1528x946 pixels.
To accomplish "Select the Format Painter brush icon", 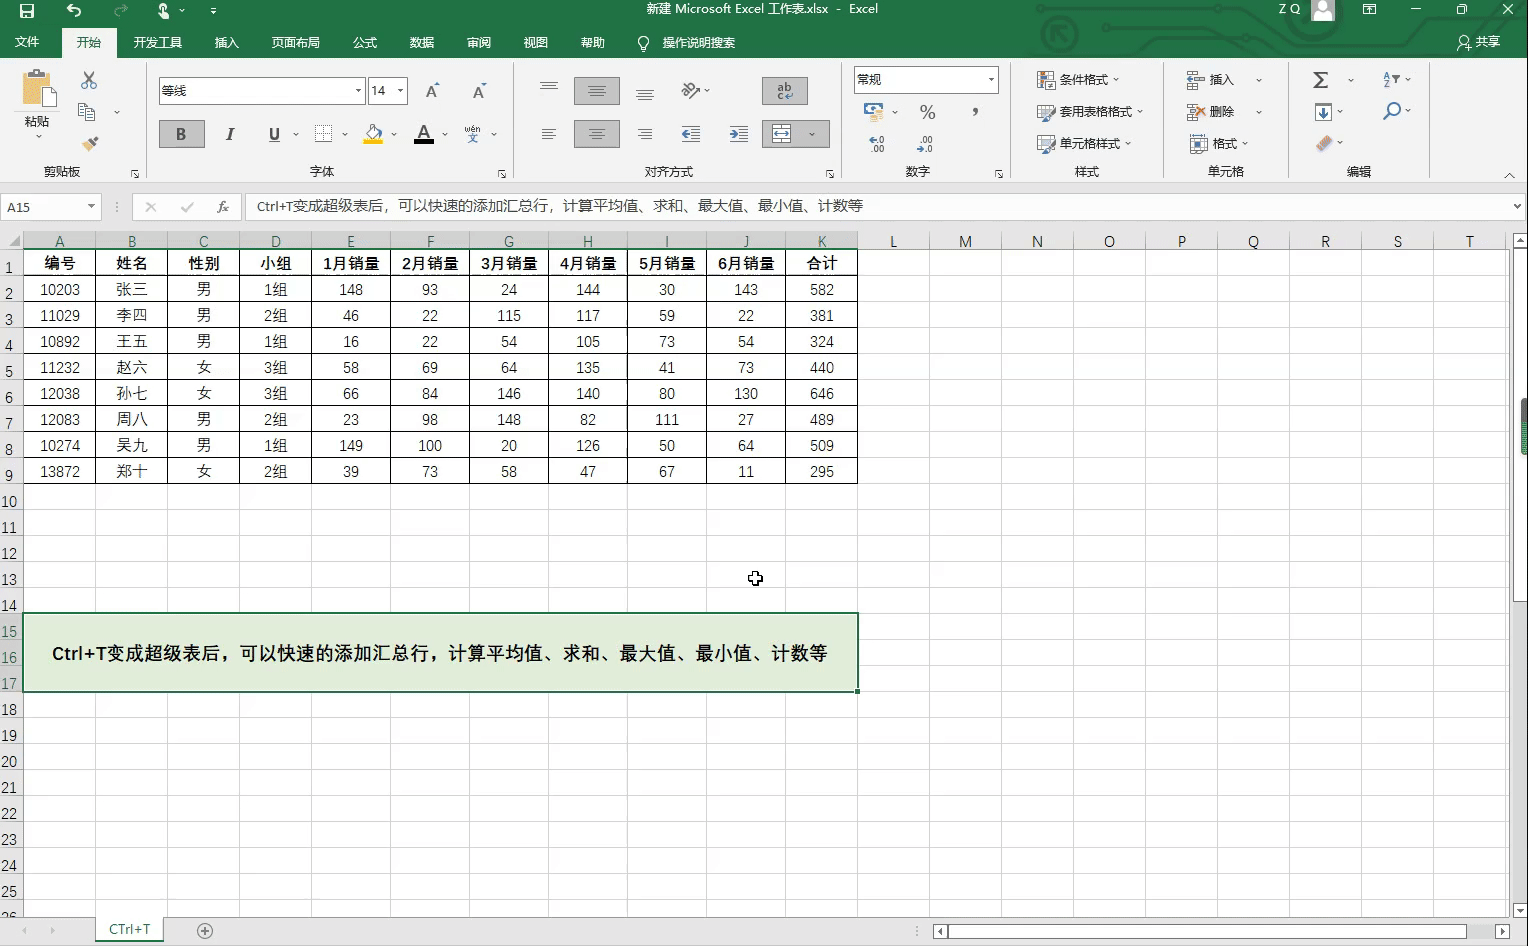I will [89, 144].
